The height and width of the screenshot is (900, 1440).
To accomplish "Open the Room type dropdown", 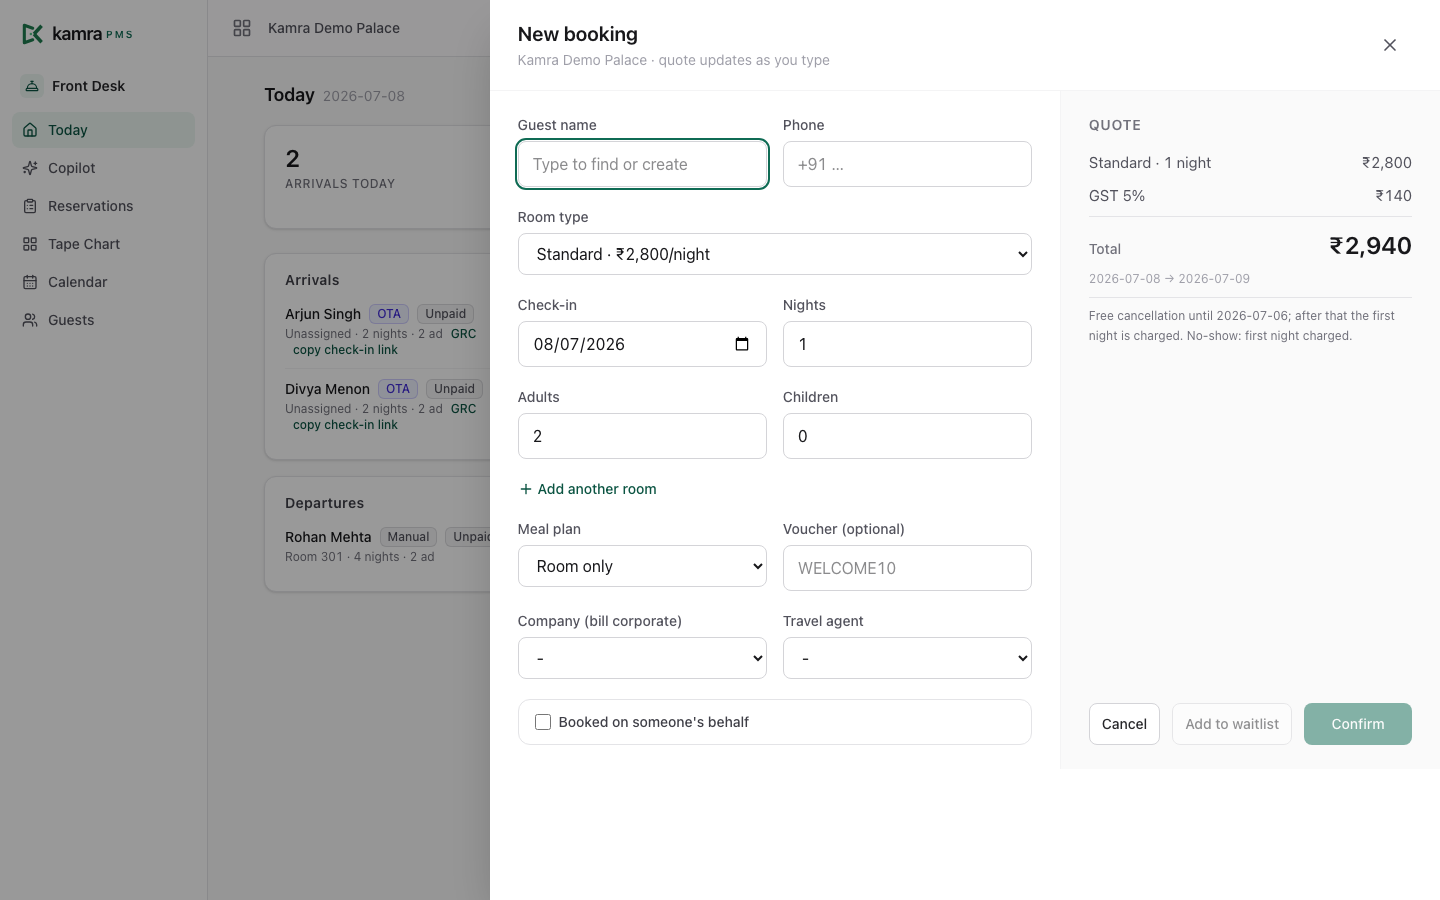I will coord(775,254).
